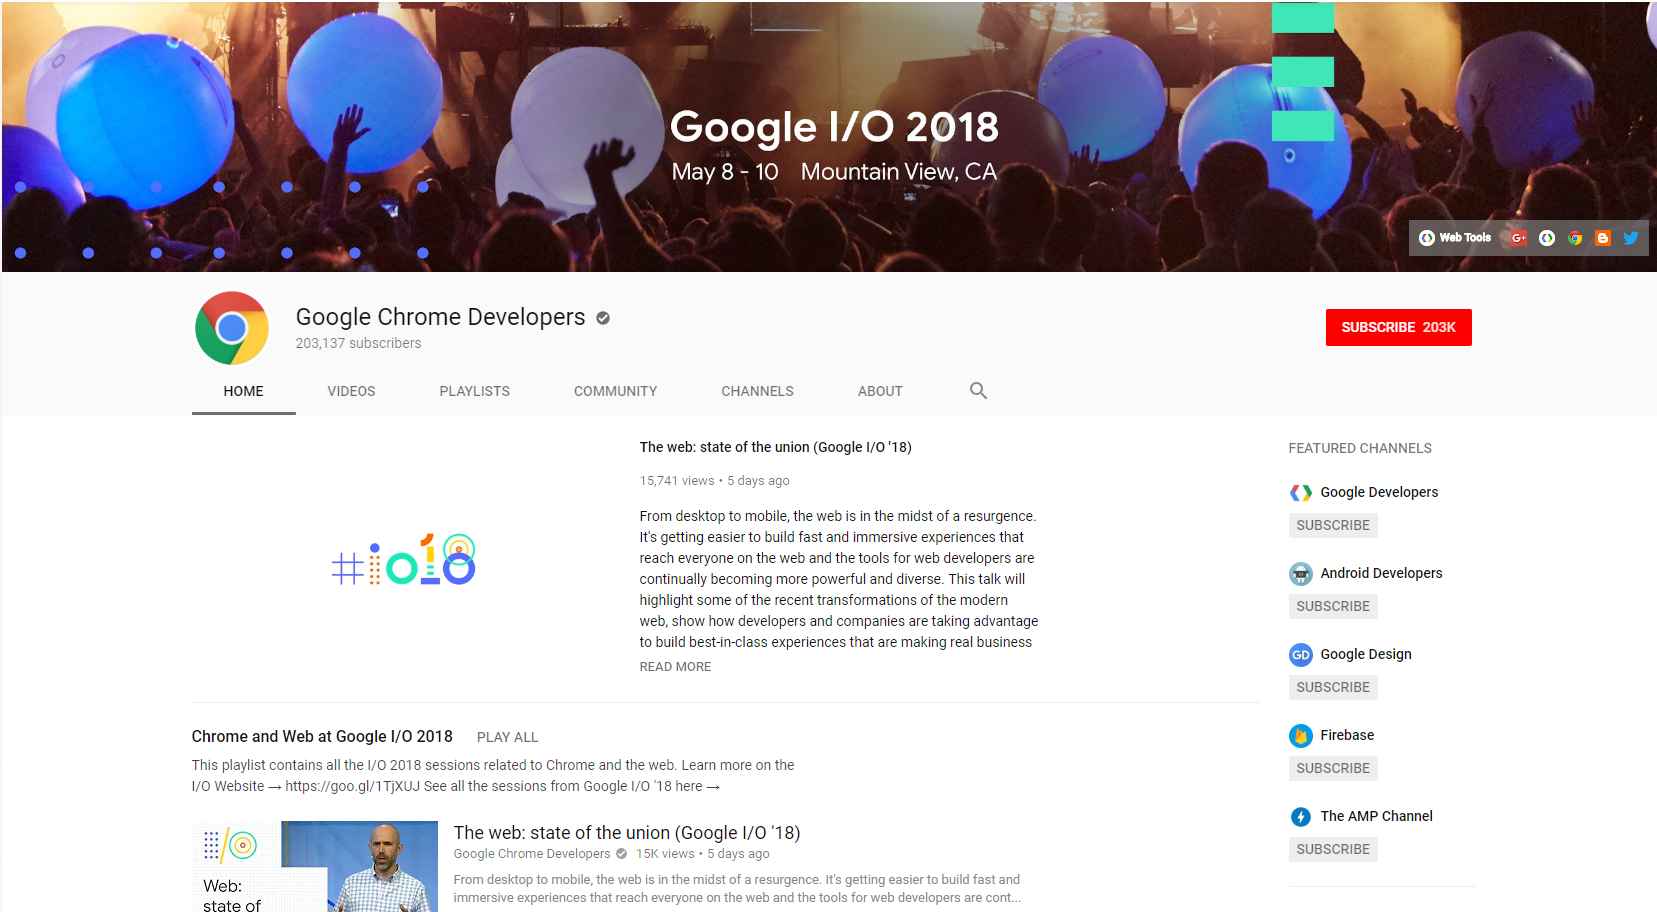Expand description with READ MORE
1657x912 pixels.
pos(675,667)
